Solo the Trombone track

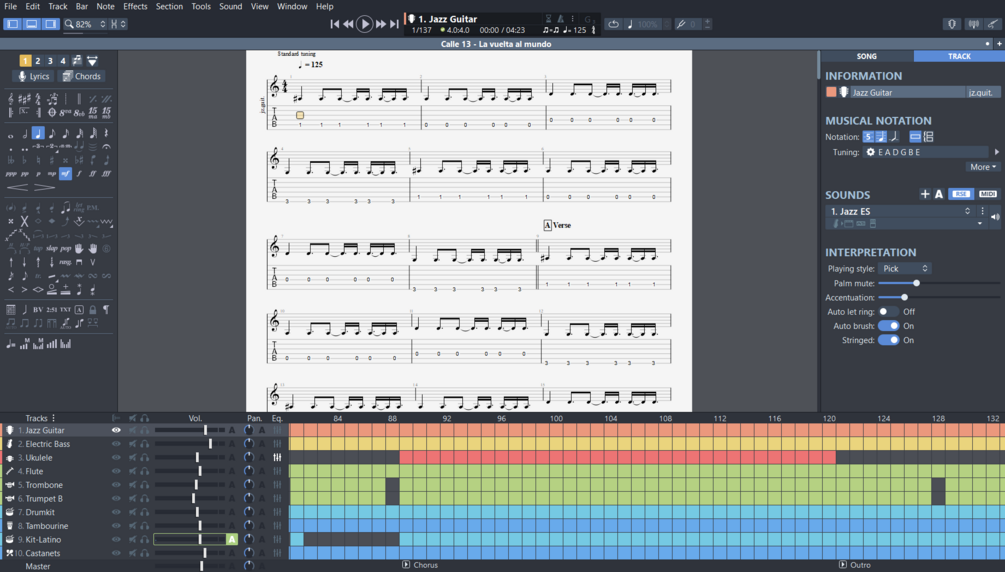coord(145,485)
